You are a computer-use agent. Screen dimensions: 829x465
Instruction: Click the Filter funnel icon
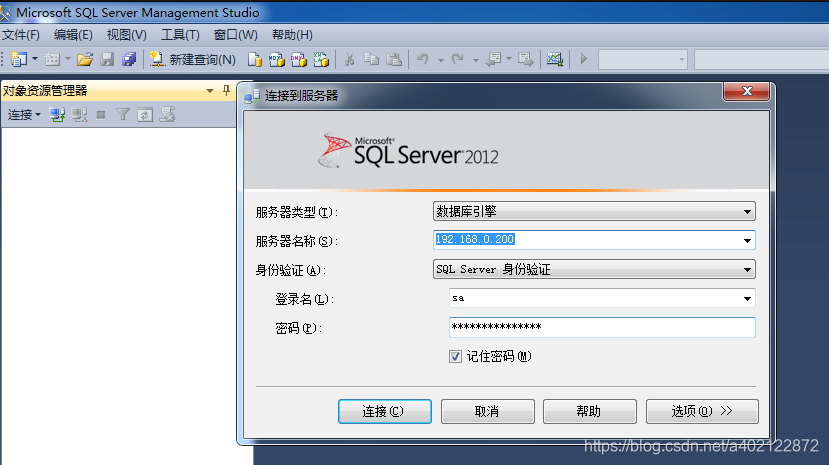coord(123,115)
